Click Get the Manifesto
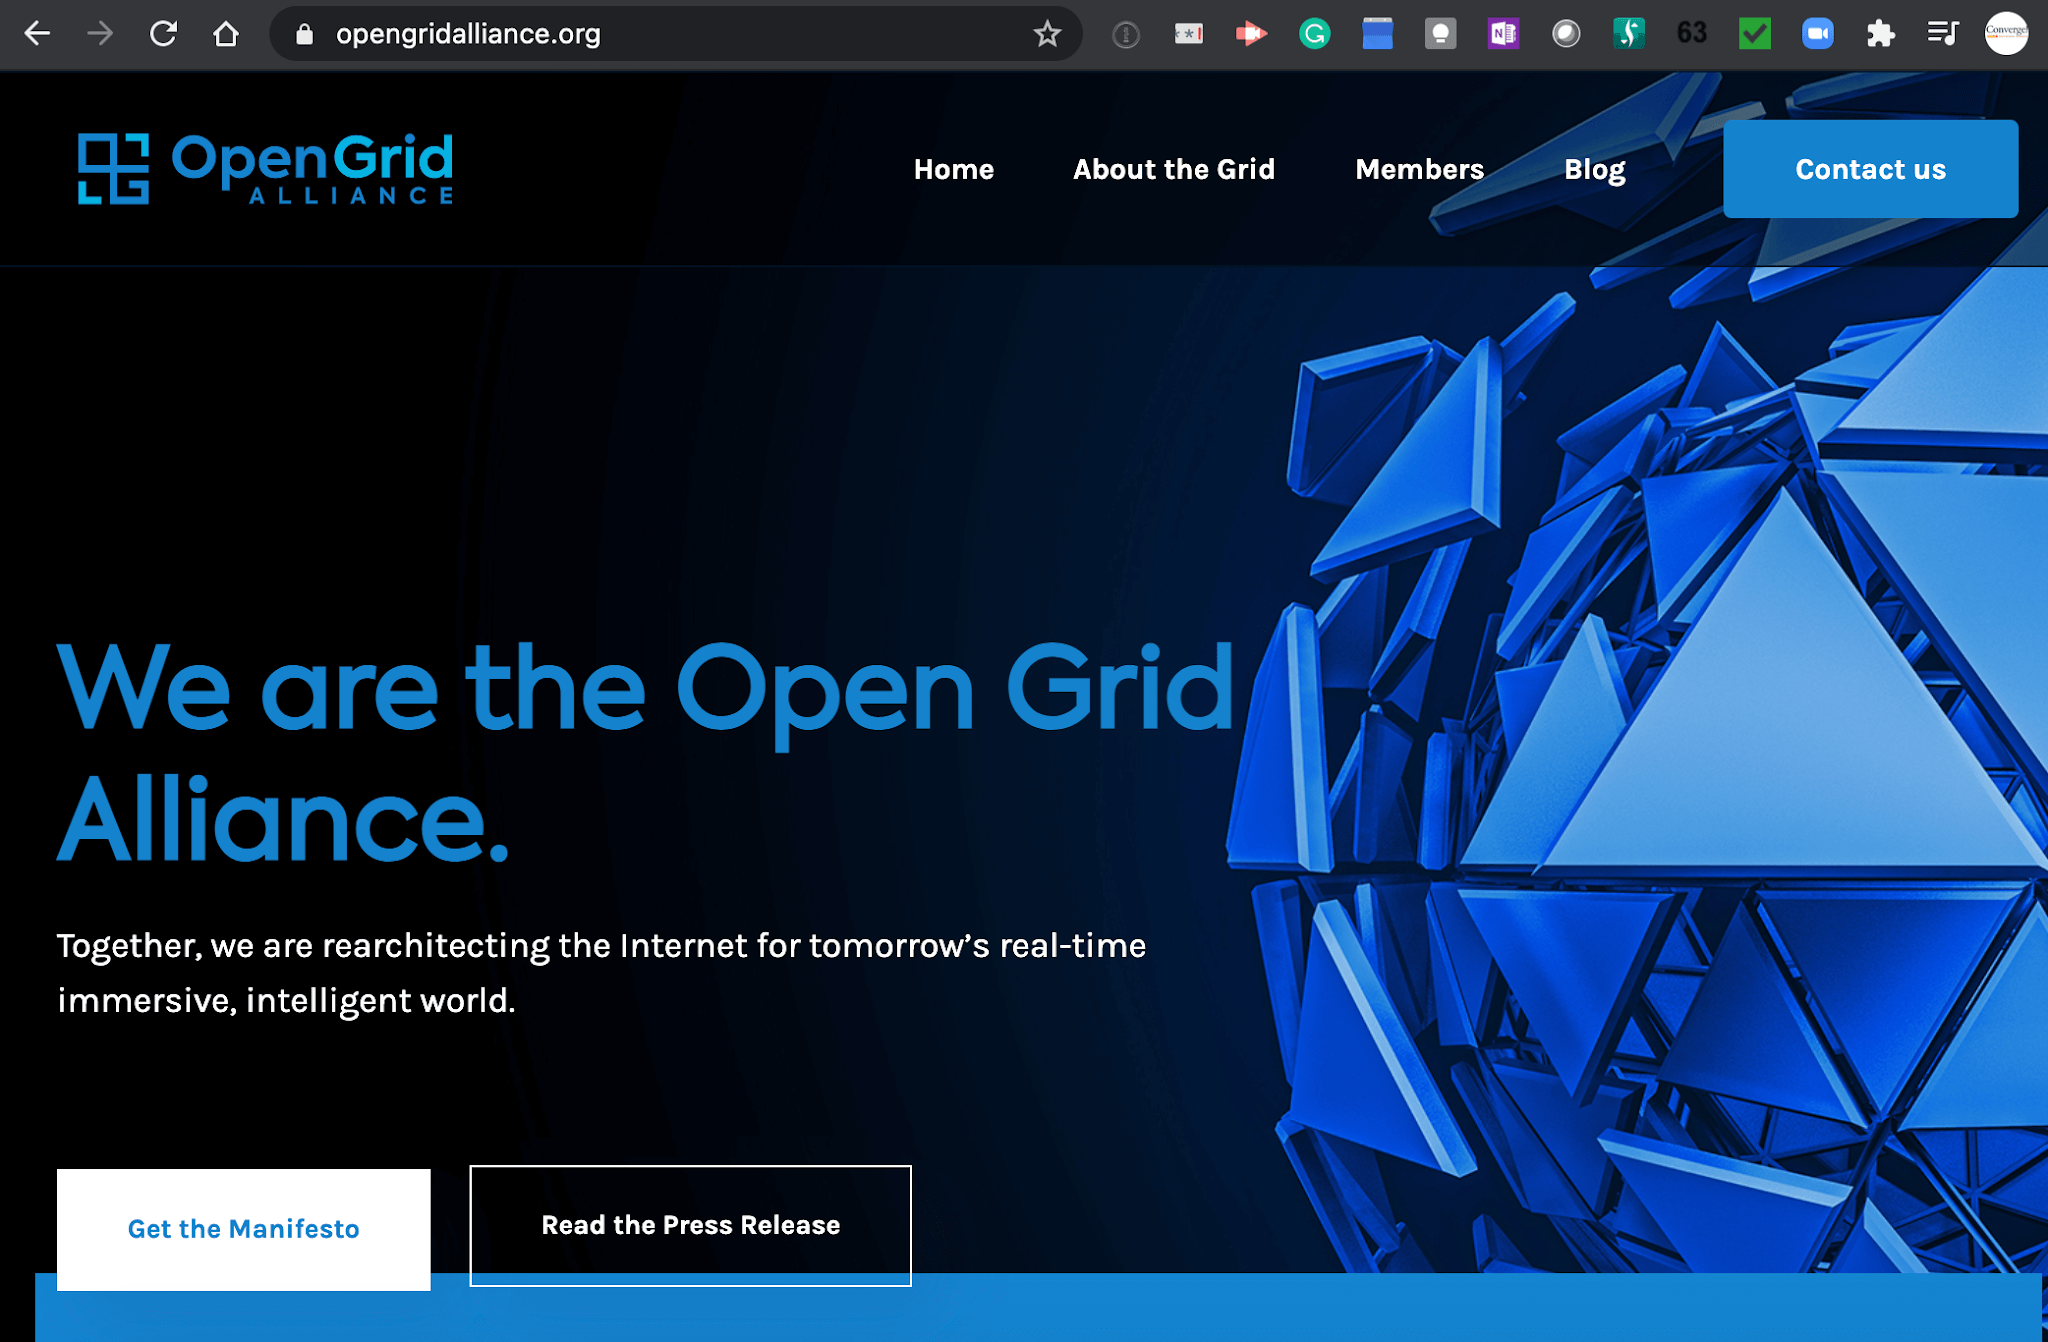The width and height of the screenshot is (2048, 1342). [x=243, y=1229]
